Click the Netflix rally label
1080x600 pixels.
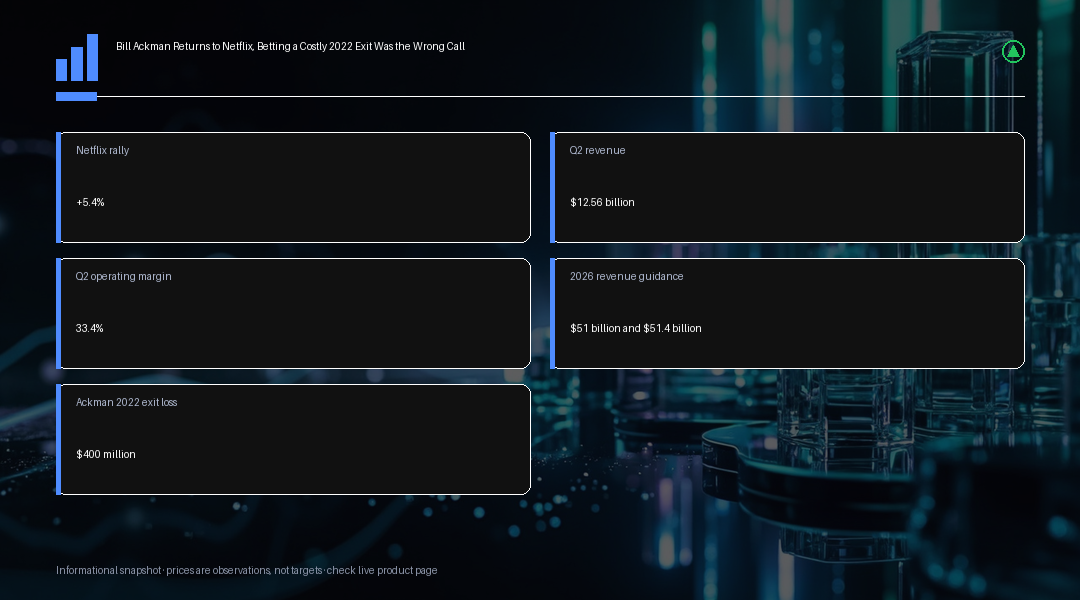pyautogui.click(x=103, y=150)
